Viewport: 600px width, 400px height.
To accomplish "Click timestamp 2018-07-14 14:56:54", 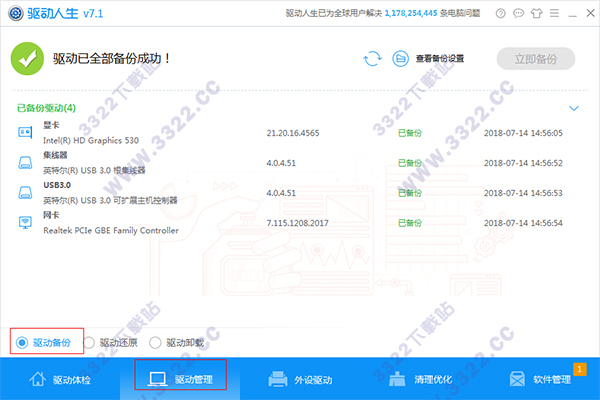I will pos(523,223).
